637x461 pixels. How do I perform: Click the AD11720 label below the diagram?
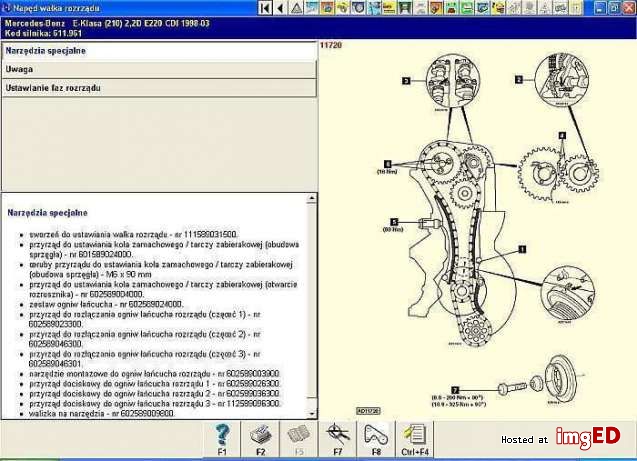click(368, 411)
